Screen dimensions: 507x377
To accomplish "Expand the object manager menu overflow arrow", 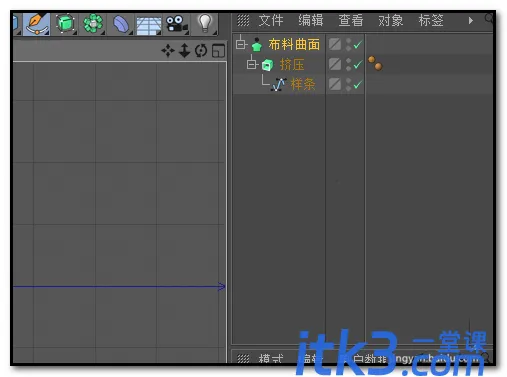I will [471, 21].
